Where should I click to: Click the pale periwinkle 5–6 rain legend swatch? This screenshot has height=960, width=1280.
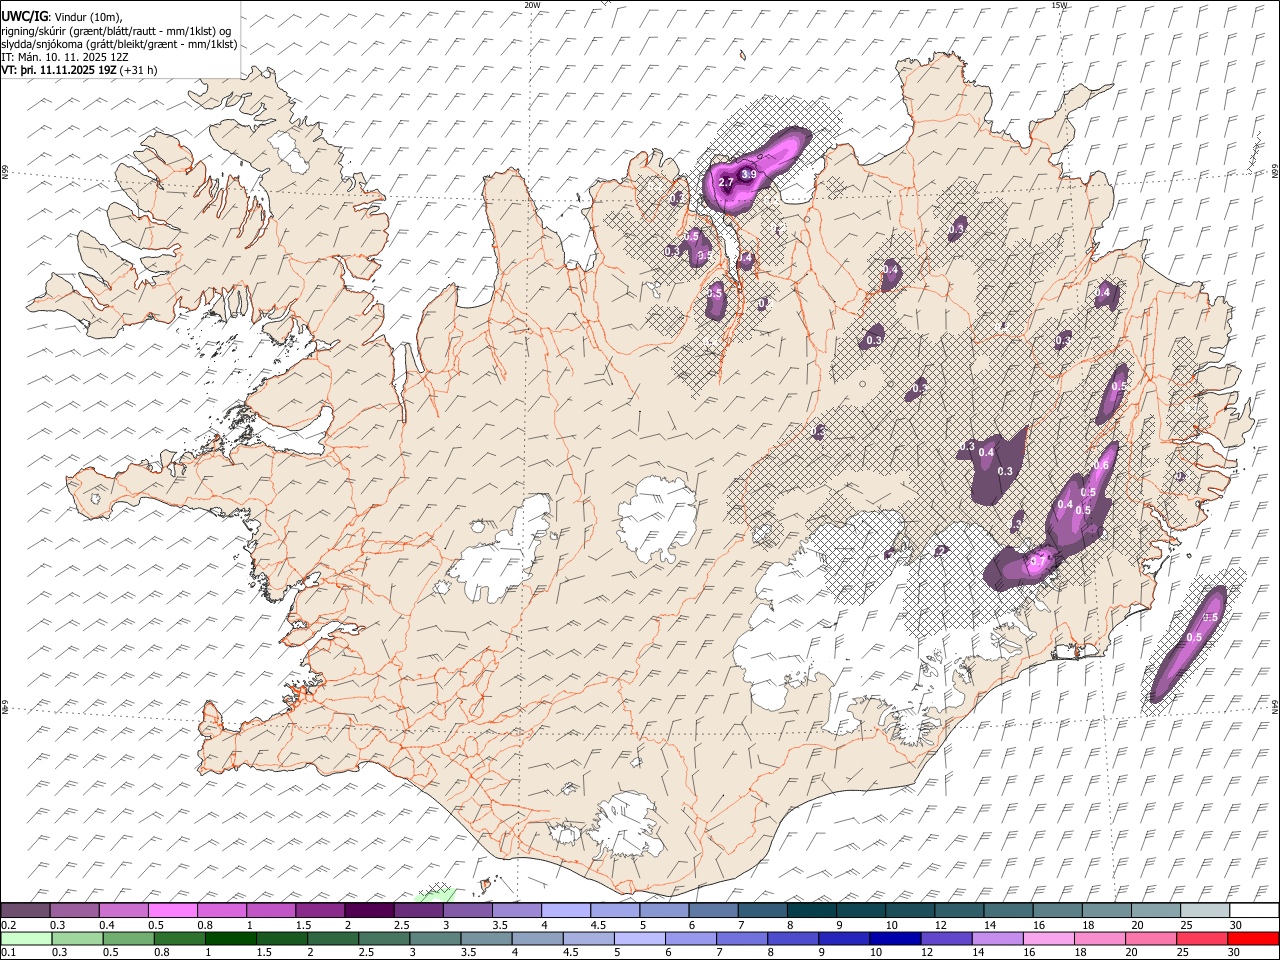pos(638,938)
